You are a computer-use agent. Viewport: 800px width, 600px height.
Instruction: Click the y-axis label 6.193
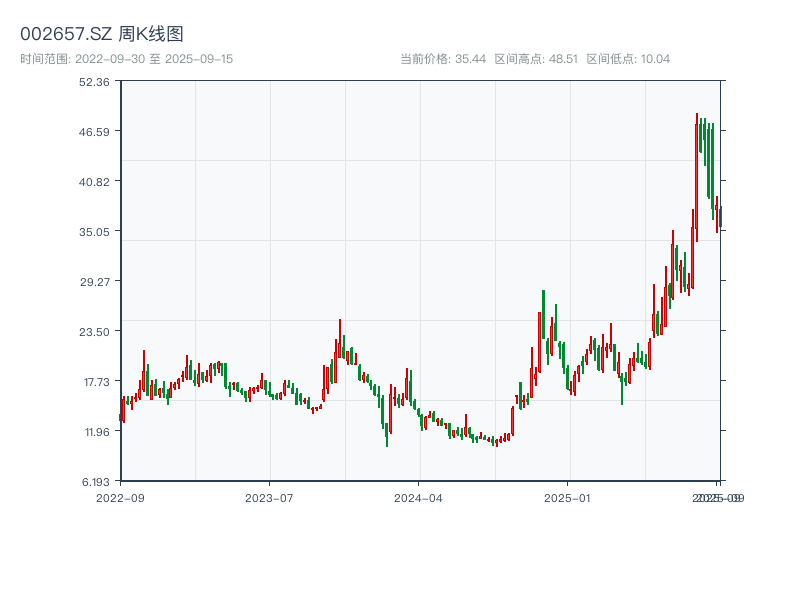[96, 482]
